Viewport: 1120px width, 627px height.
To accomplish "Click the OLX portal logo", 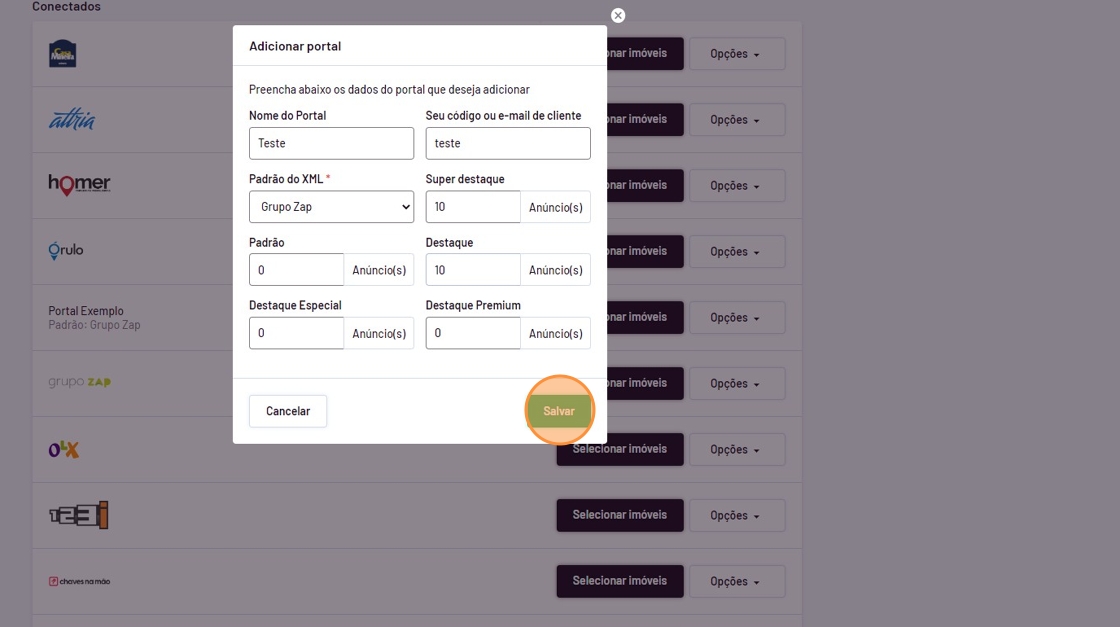I will [x=64, y=450].
